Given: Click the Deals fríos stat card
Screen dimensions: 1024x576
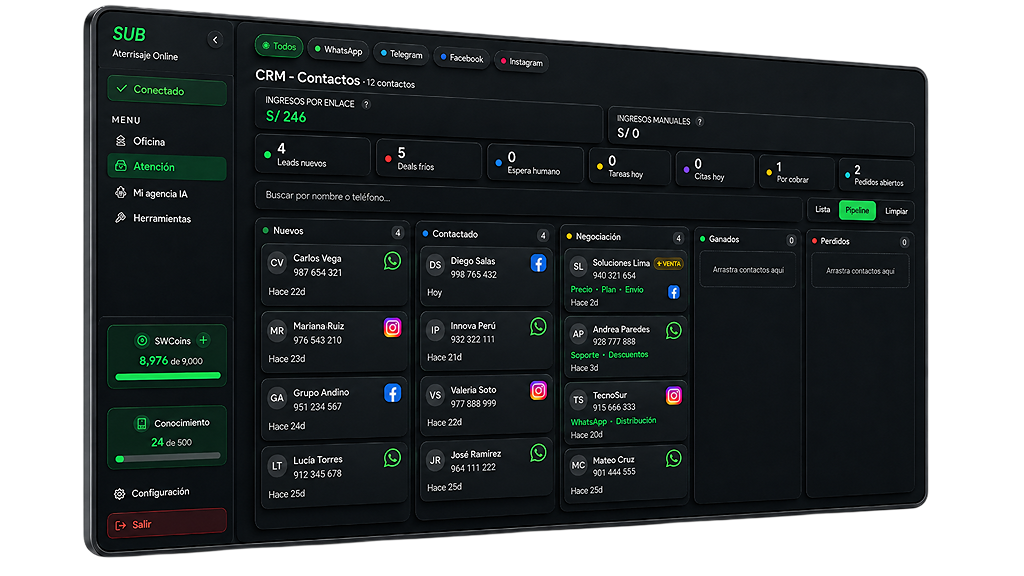Looking at the screenshot, I should [x=429, y=159].
